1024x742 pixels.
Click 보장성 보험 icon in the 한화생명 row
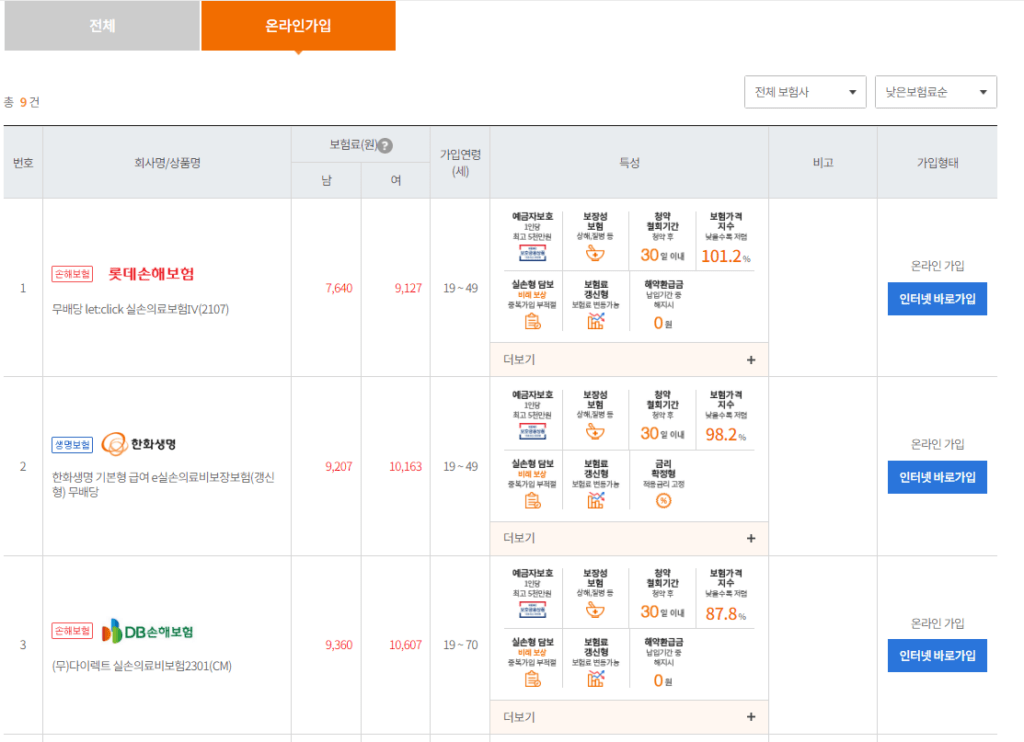point(595,431)
